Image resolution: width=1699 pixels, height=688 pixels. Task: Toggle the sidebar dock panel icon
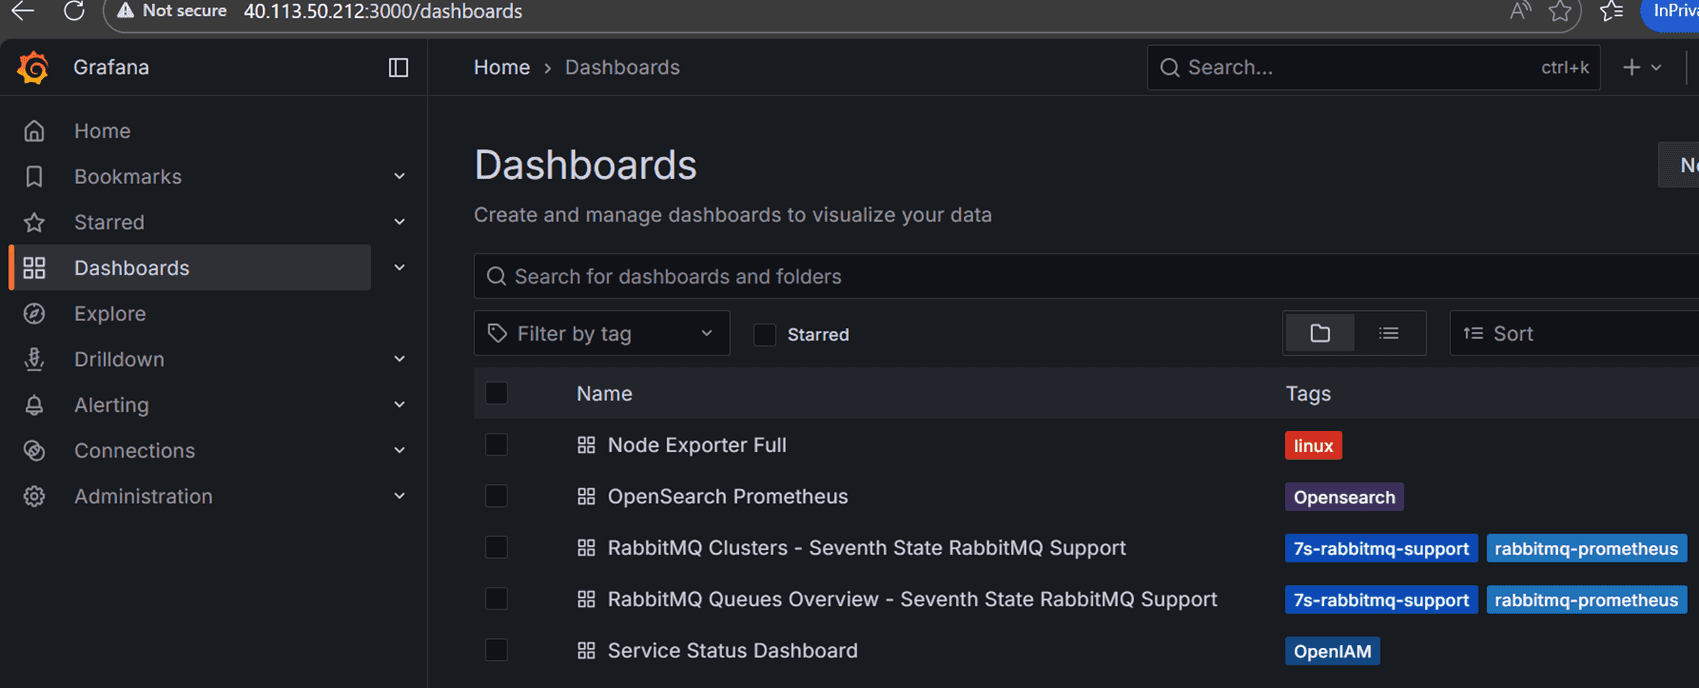pos(398,67)
